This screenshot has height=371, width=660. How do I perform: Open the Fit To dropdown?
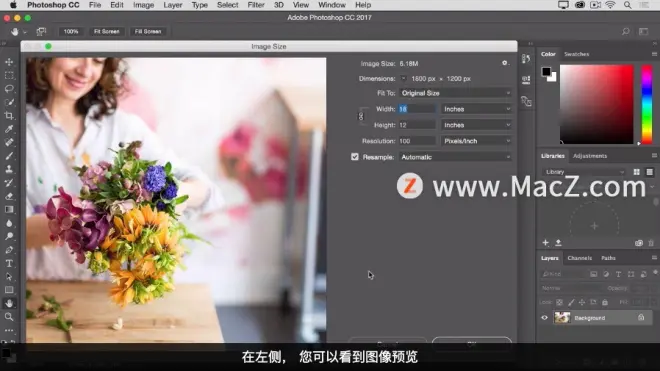coord(455,93)
